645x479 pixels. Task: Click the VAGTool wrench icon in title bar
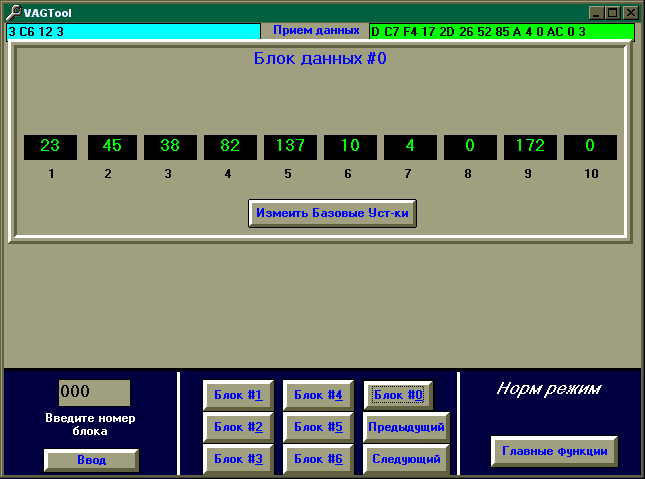[13, 13]
